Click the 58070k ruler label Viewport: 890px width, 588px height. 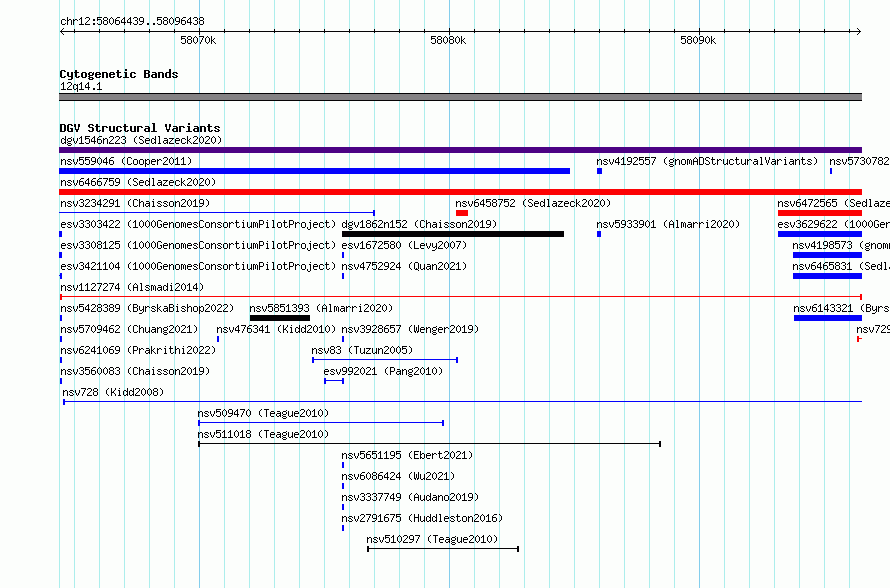coord(198,40)
